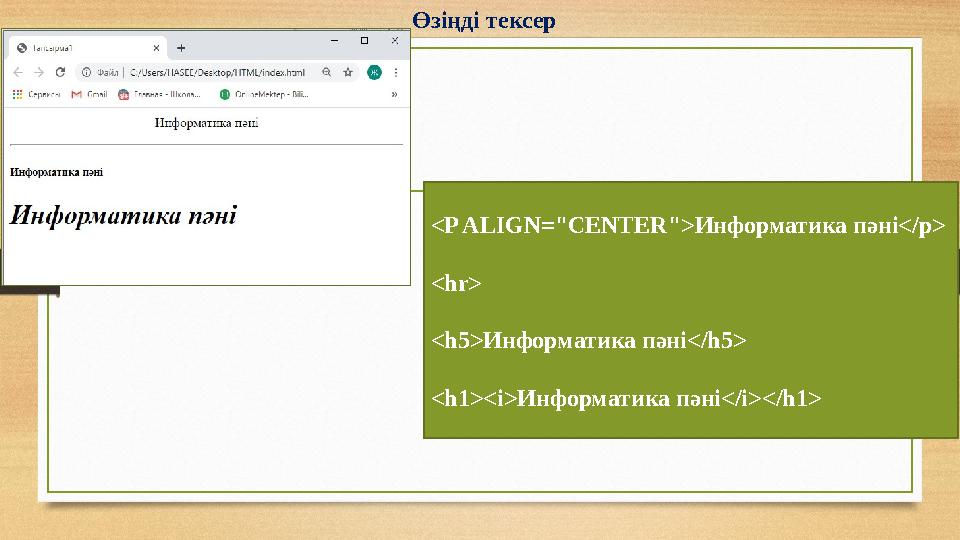Click the <hr> code line
960x540 pixels.
(456, 283)
